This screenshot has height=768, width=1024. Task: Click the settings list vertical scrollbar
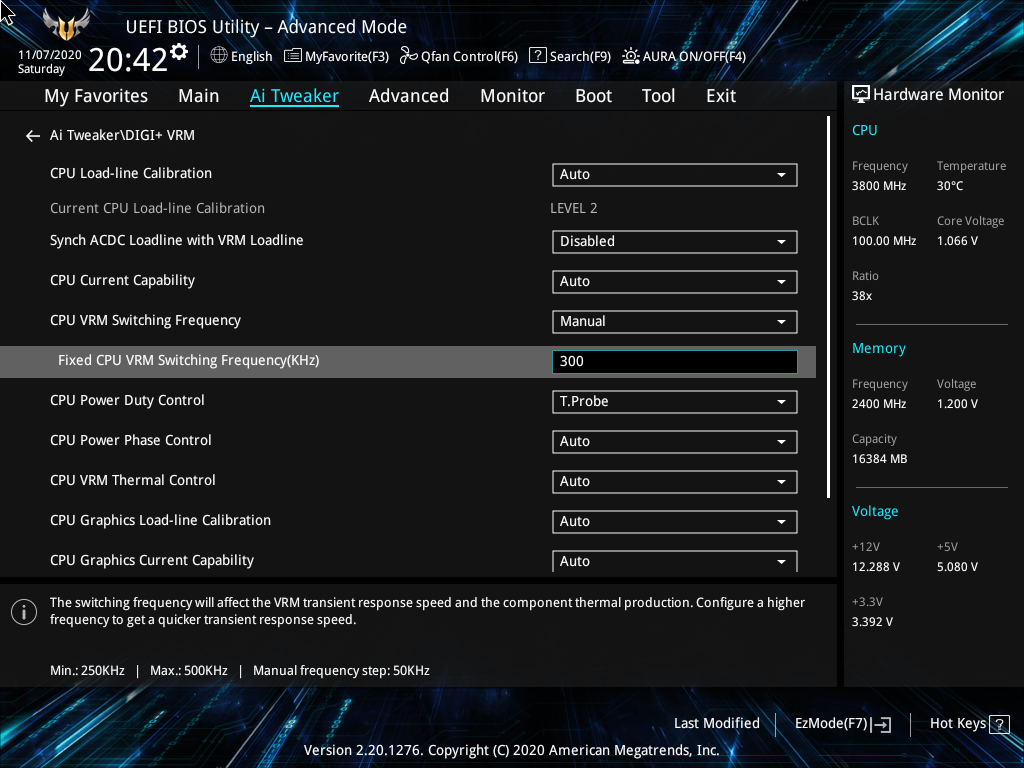(x=829, y=307)
